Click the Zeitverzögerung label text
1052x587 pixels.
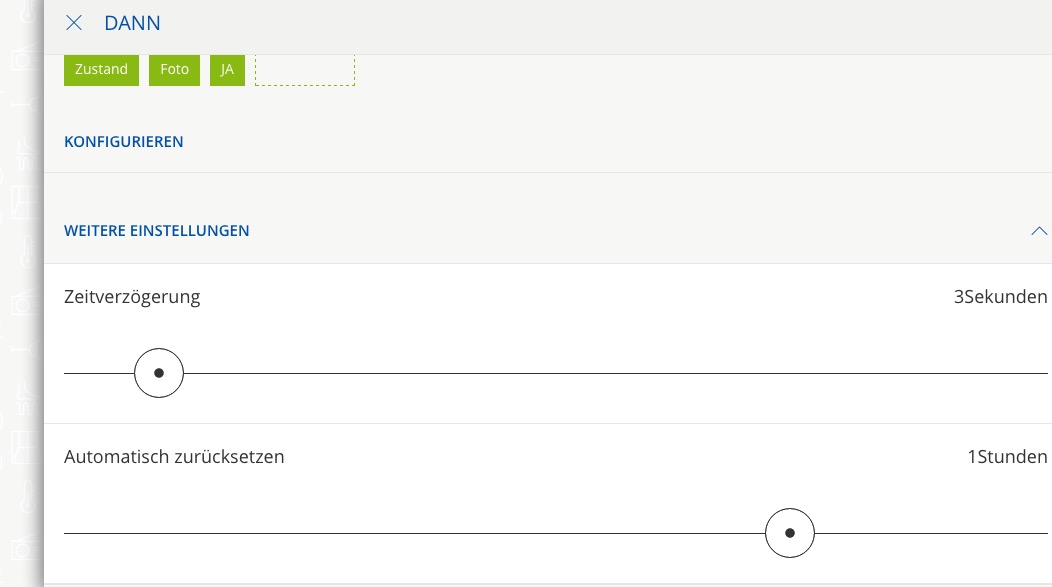pyautogui.click(x=132, y=297)
